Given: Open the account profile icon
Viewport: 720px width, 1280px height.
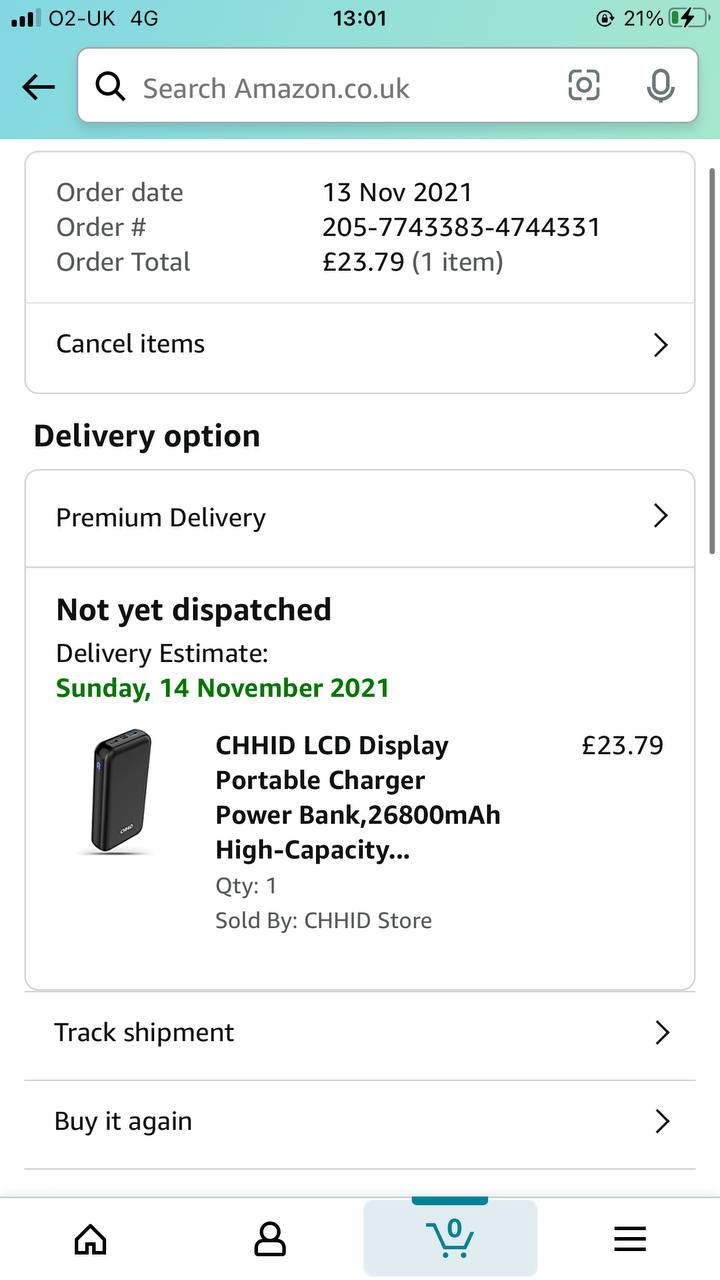Looking at the screenshot, I should coord(270,1240).
